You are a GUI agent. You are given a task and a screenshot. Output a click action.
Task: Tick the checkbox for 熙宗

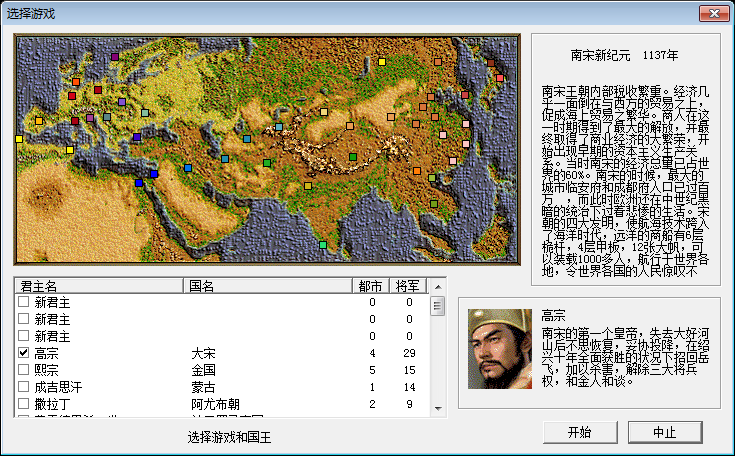23,369
